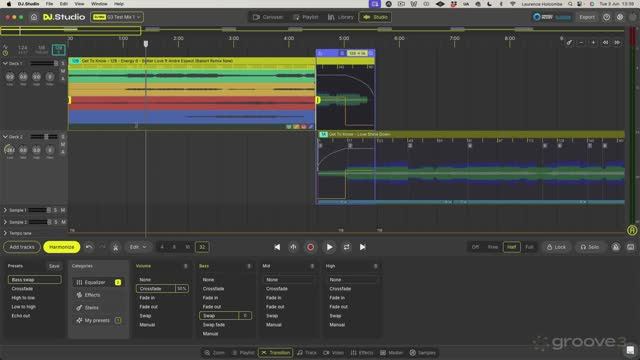Collapse the Deck 2 track
Screen dimensions: 640x360
(x=5, y=137)
